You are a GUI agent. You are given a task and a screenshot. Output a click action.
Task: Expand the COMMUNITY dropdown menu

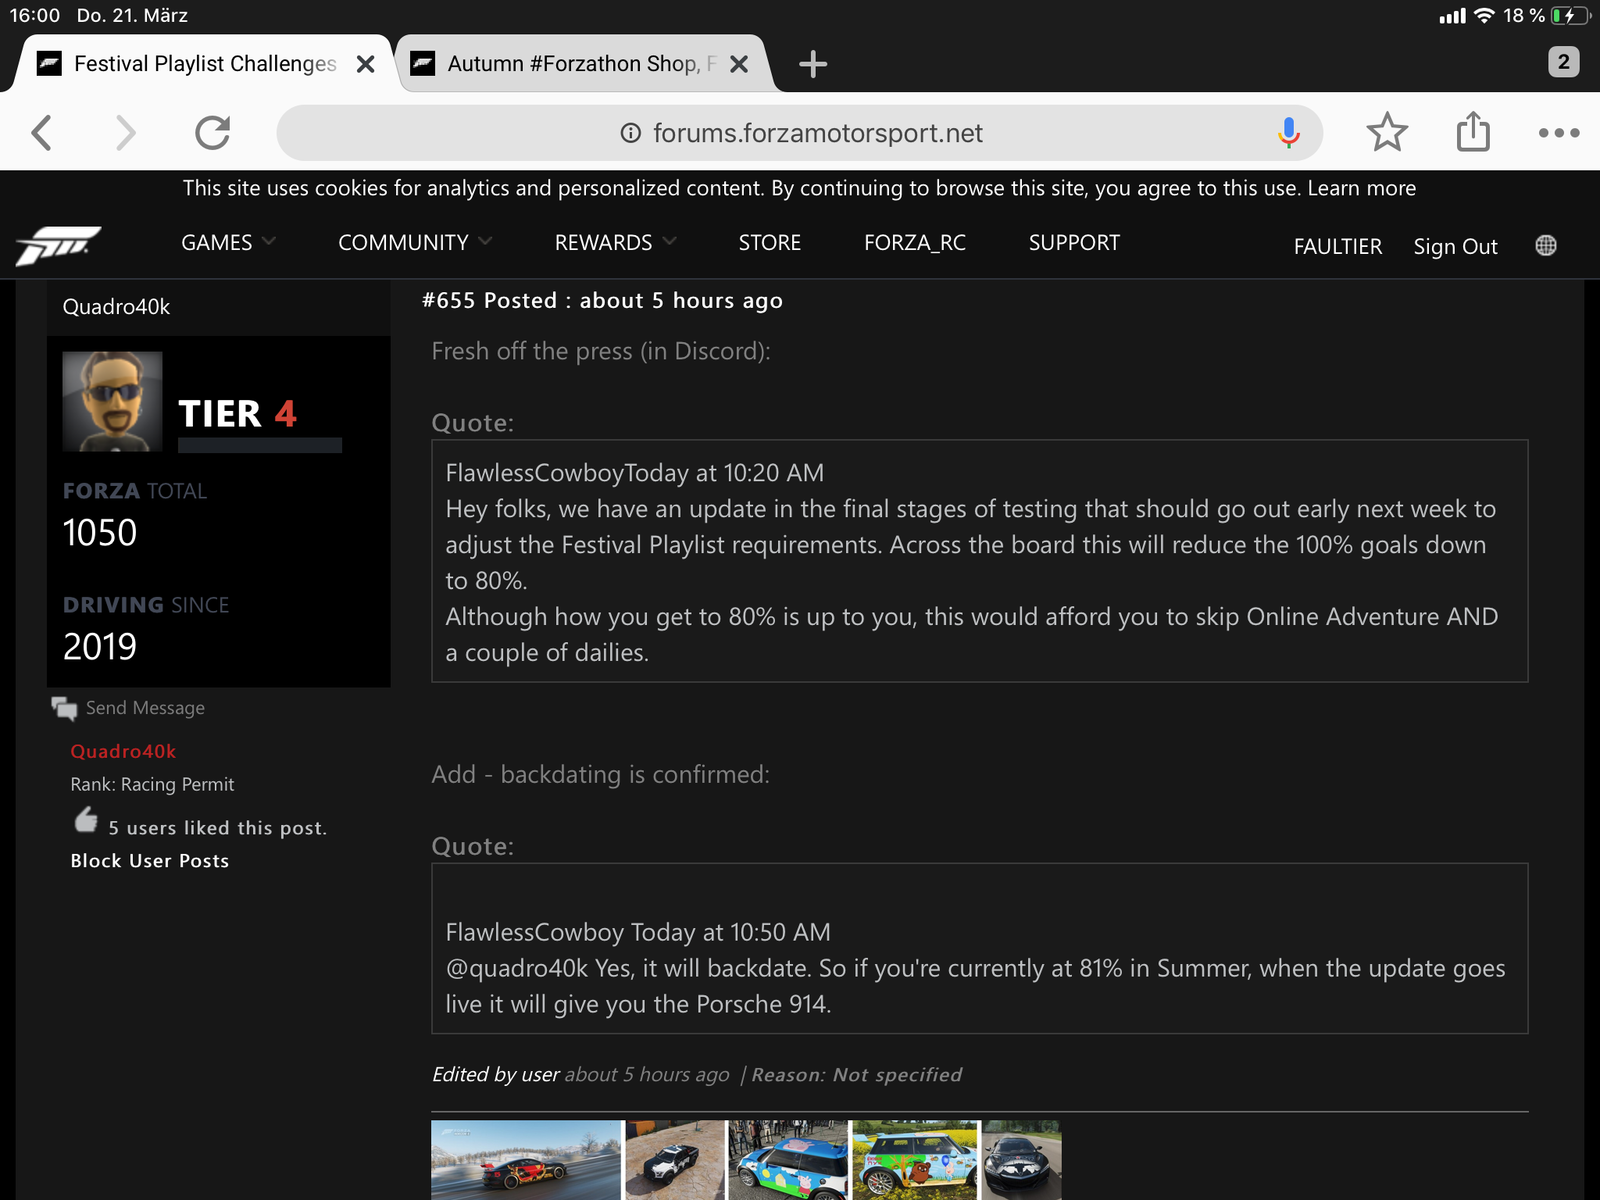point(415,242)
